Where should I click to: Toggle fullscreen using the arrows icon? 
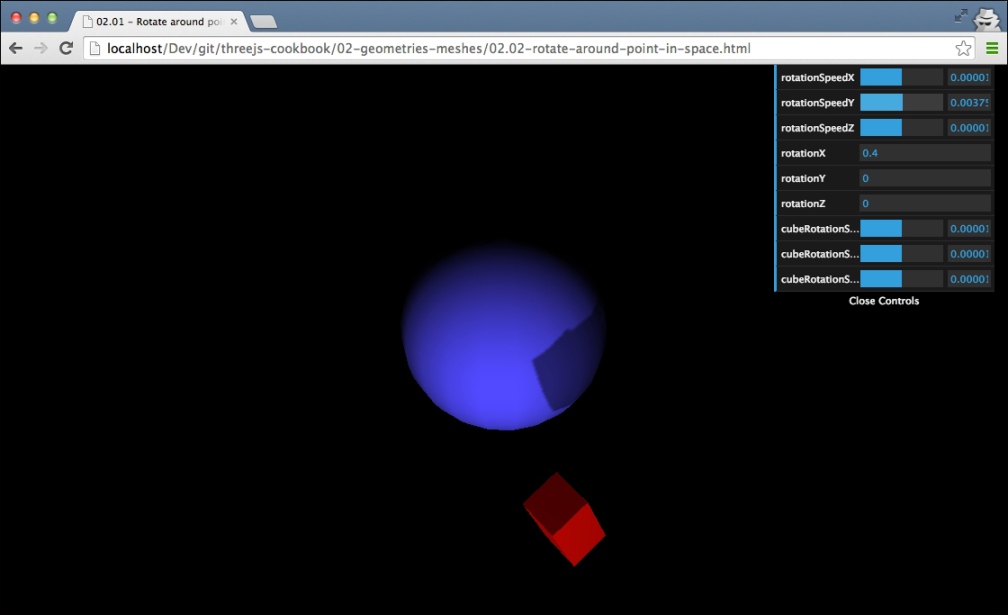(961, 16)
